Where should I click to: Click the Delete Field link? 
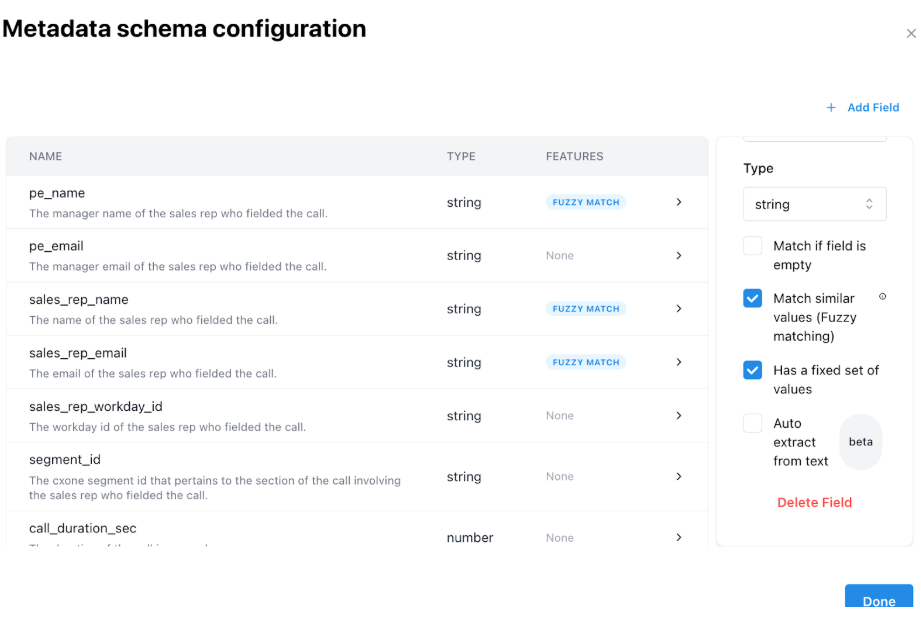pos(814,502)
